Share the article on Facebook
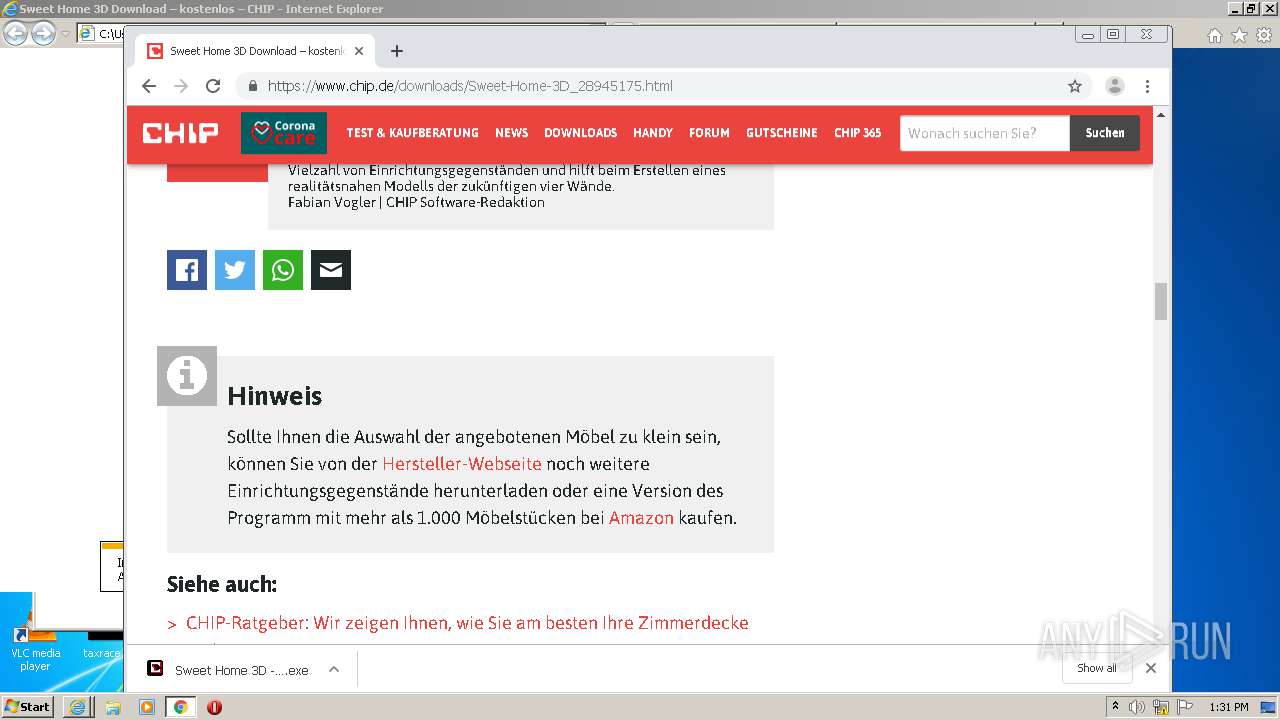1280x720 pixels. coord(187,270)
